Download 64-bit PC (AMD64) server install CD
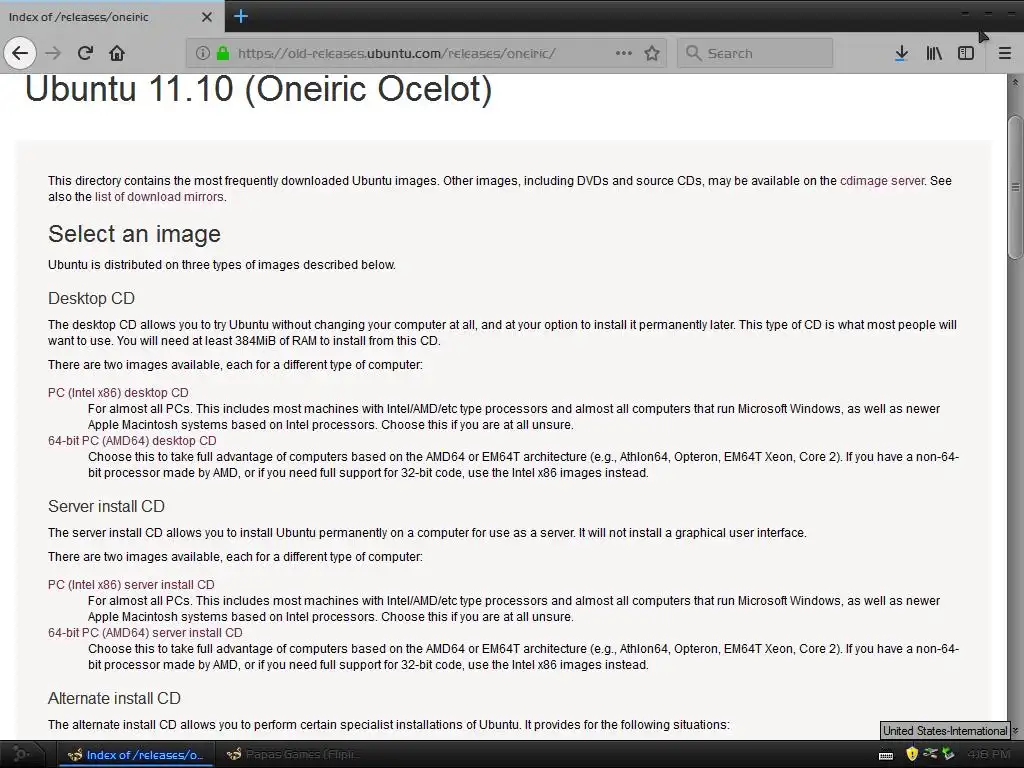1024x768 pixels. [x=145, y=633]
